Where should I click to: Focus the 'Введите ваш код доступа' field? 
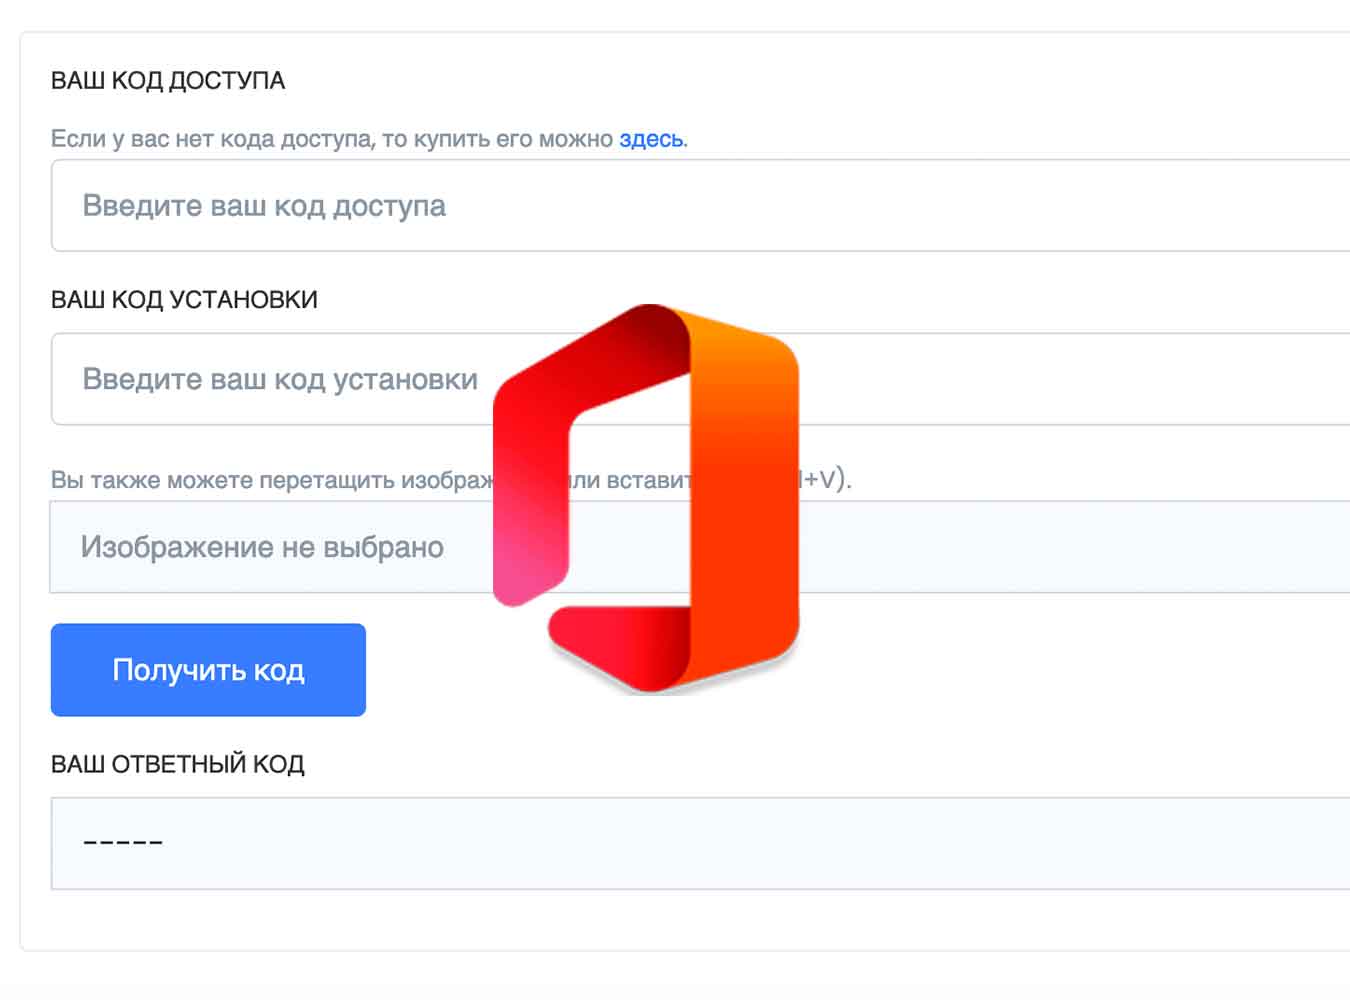click(x=700, y=205)
